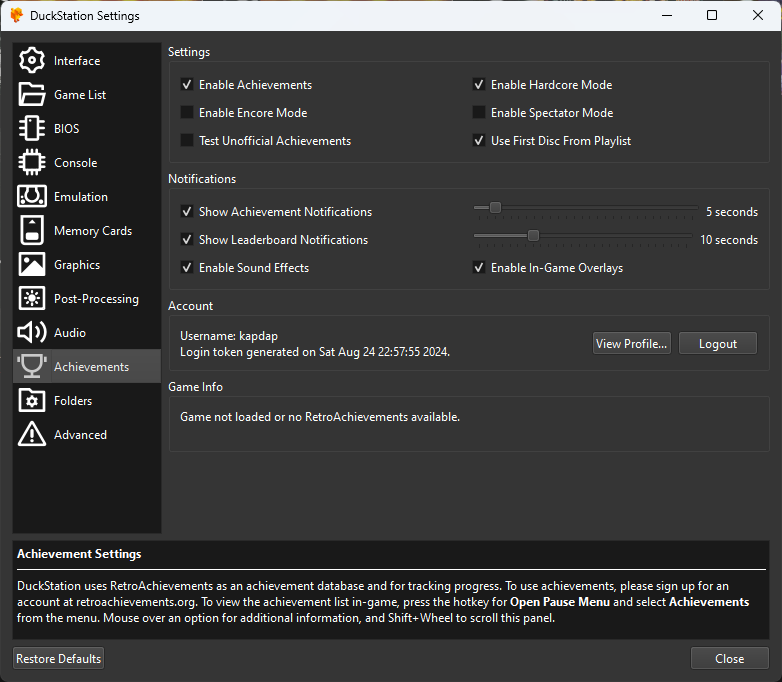
Task: Click the Game List folder icon
Action: pyautogui.click(x=32, y=94)
